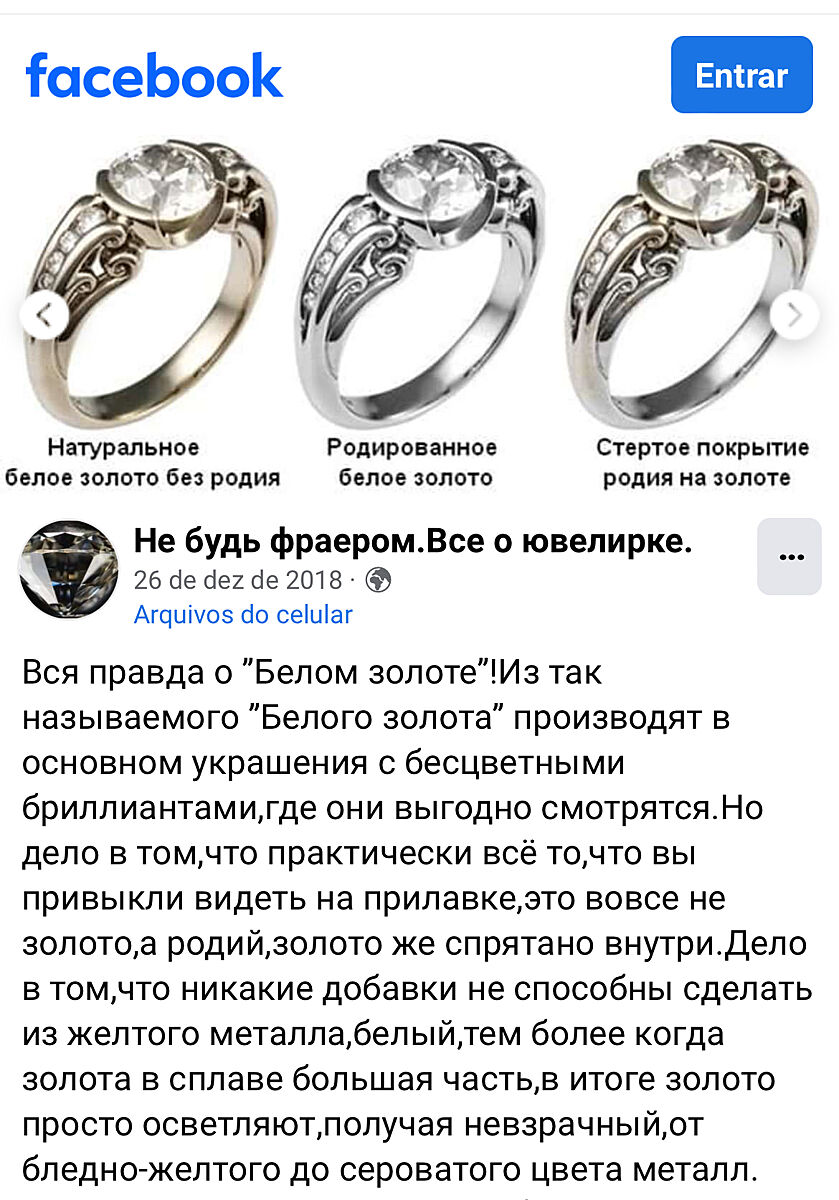Viewport: 839px width, 1200px height.
Task: Click the Натуральное белое золото без родия caption
Action: click(x=142, y=462)
